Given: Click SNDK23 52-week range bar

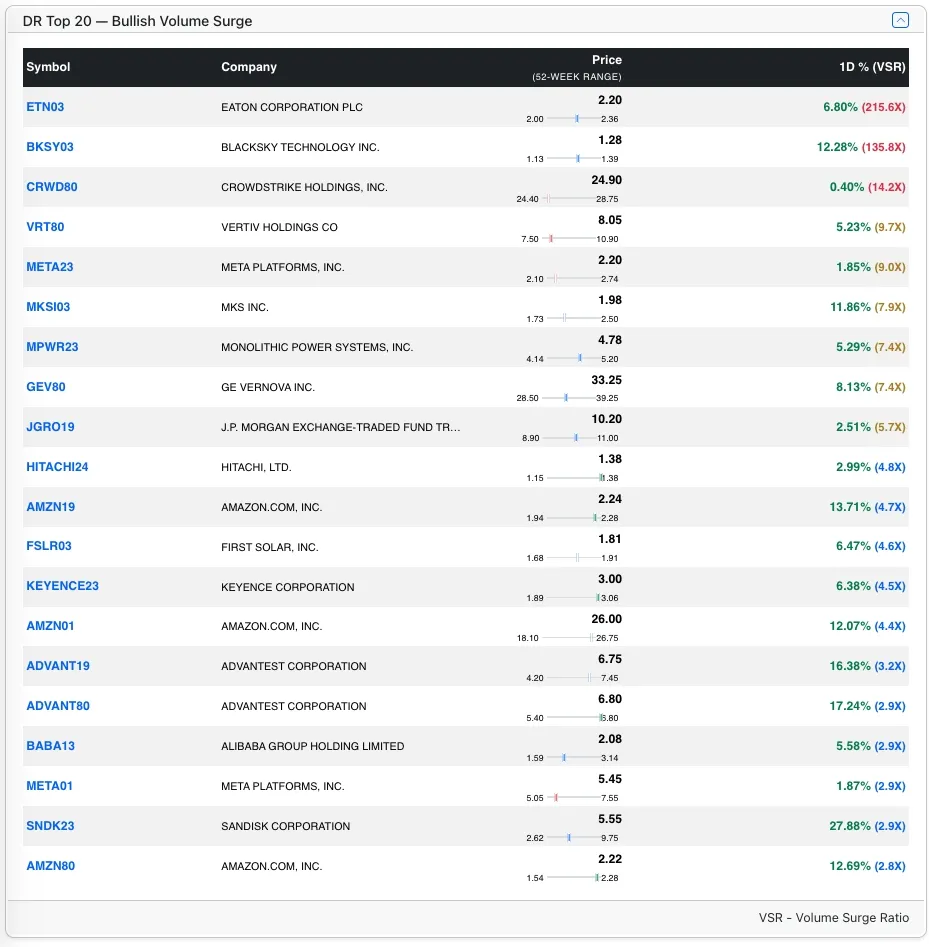Looking at the screenshot, I should pos(573,837).
